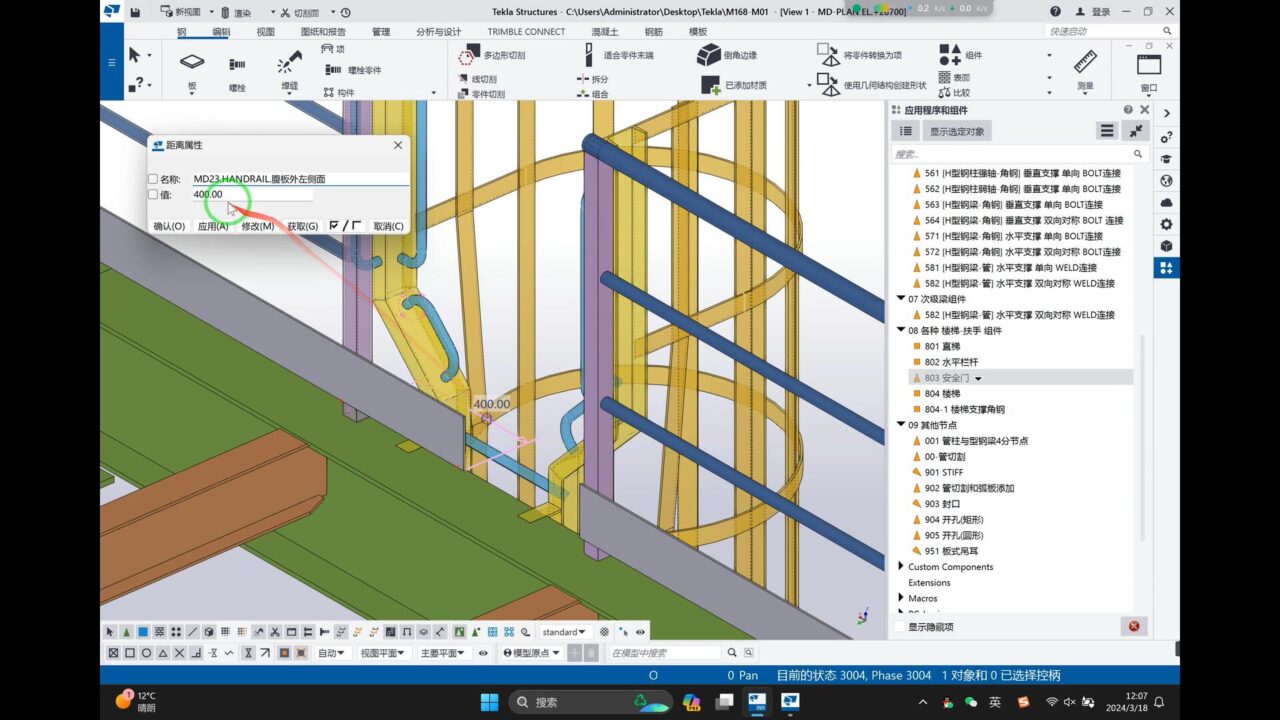1280x720 pixels.
Task: Toggle the eye icon after 主要平面 dropdown
Action: click(x=483, y=653)
